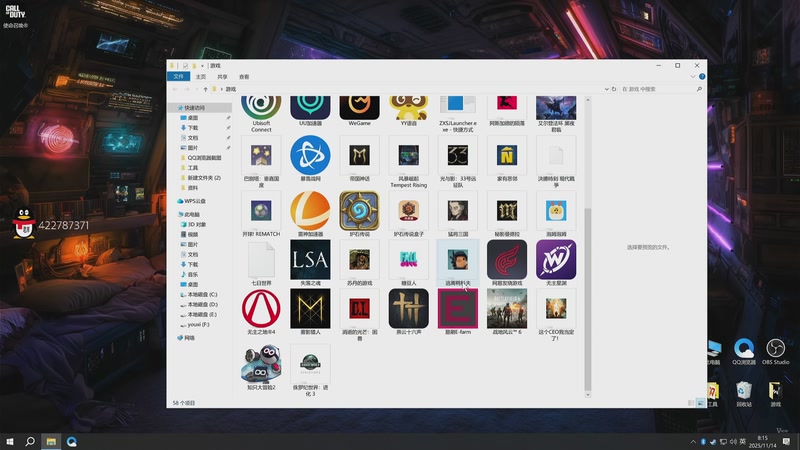Screen dimensions: 800x450
Task: Open the Call of Duty desktop shortcut
Action: (x=15, y=16)
